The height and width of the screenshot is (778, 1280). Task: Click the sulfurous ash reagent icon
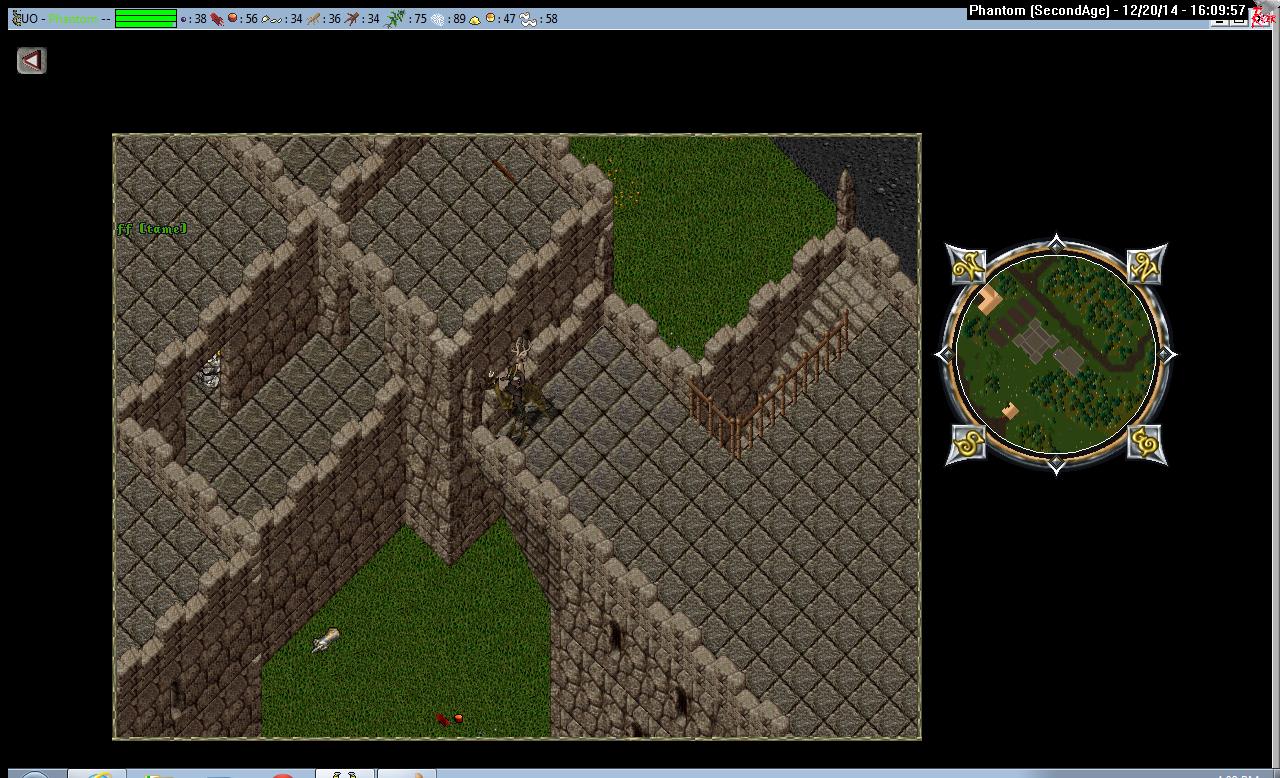pyautogui.click(x=475, y=19)
